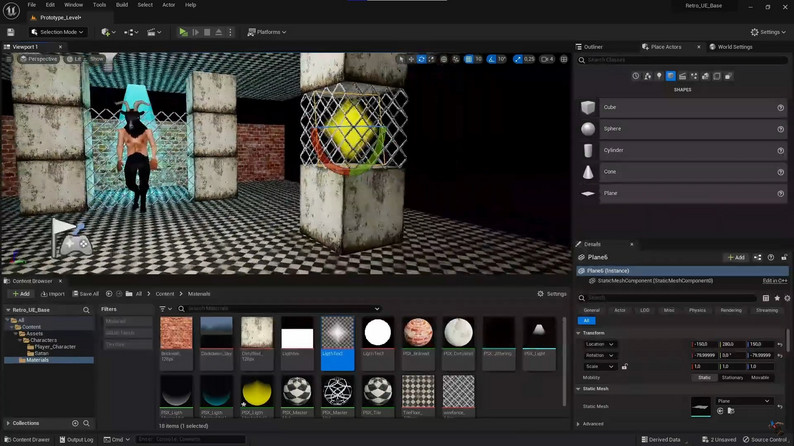Screen dimensions: 794x446
Task: Open the Actor menu
Action: click(169, 5)
